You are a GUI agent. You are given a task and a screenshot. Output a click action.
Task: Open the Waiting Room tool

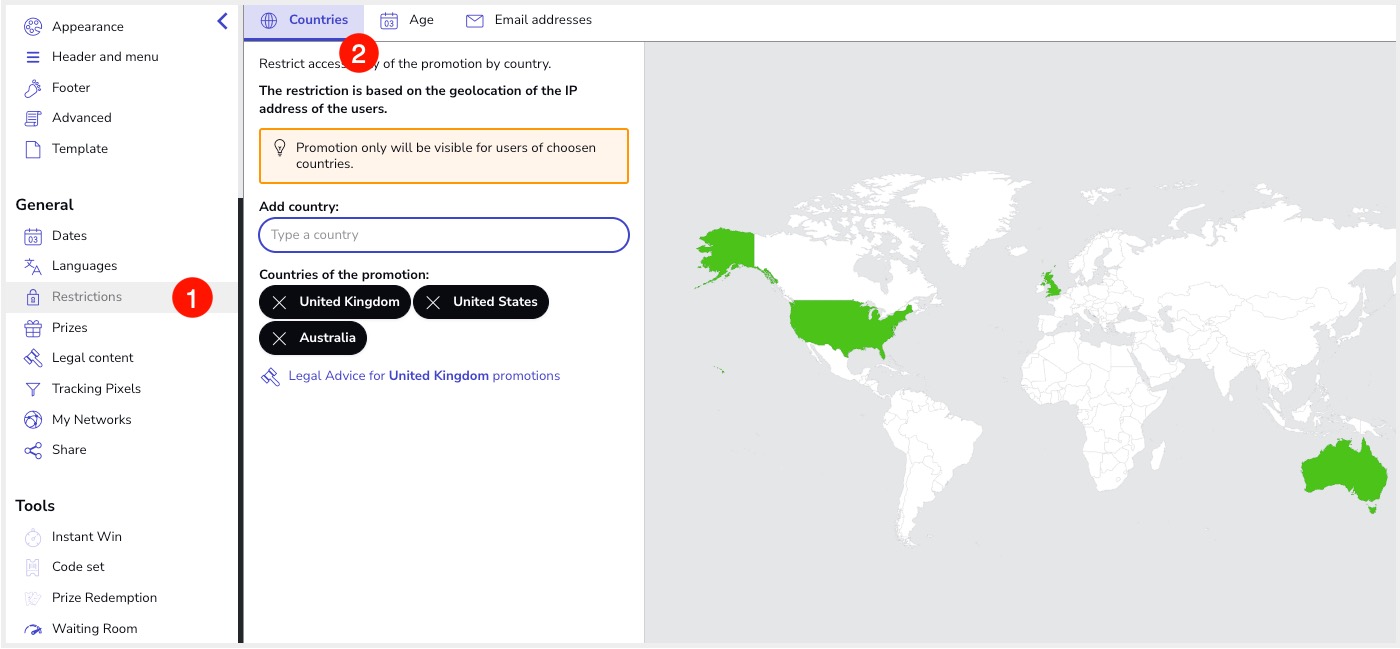pos(94,629)
